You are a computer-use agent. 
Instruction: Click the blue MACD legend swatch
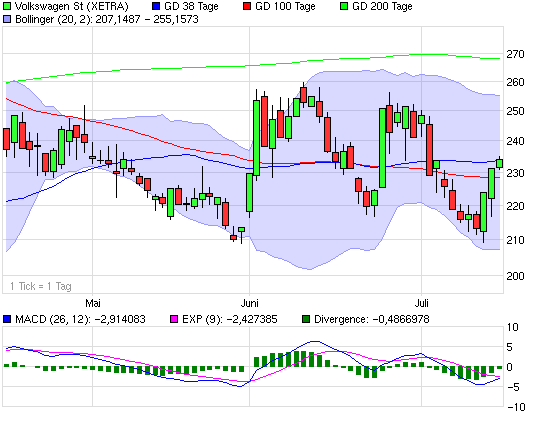[7, 319]
